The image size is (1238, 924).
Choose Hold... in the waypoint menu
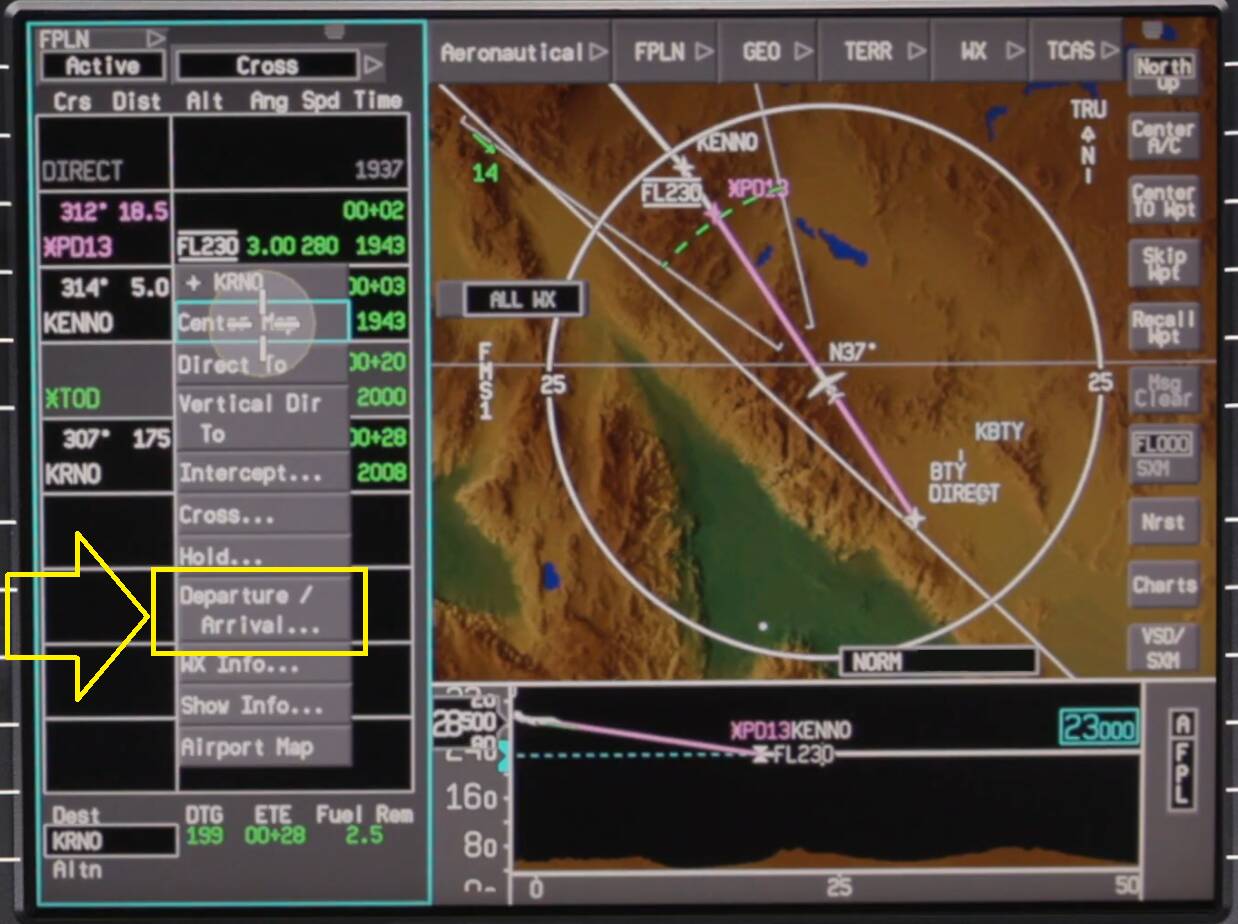[x=263, y=555]
